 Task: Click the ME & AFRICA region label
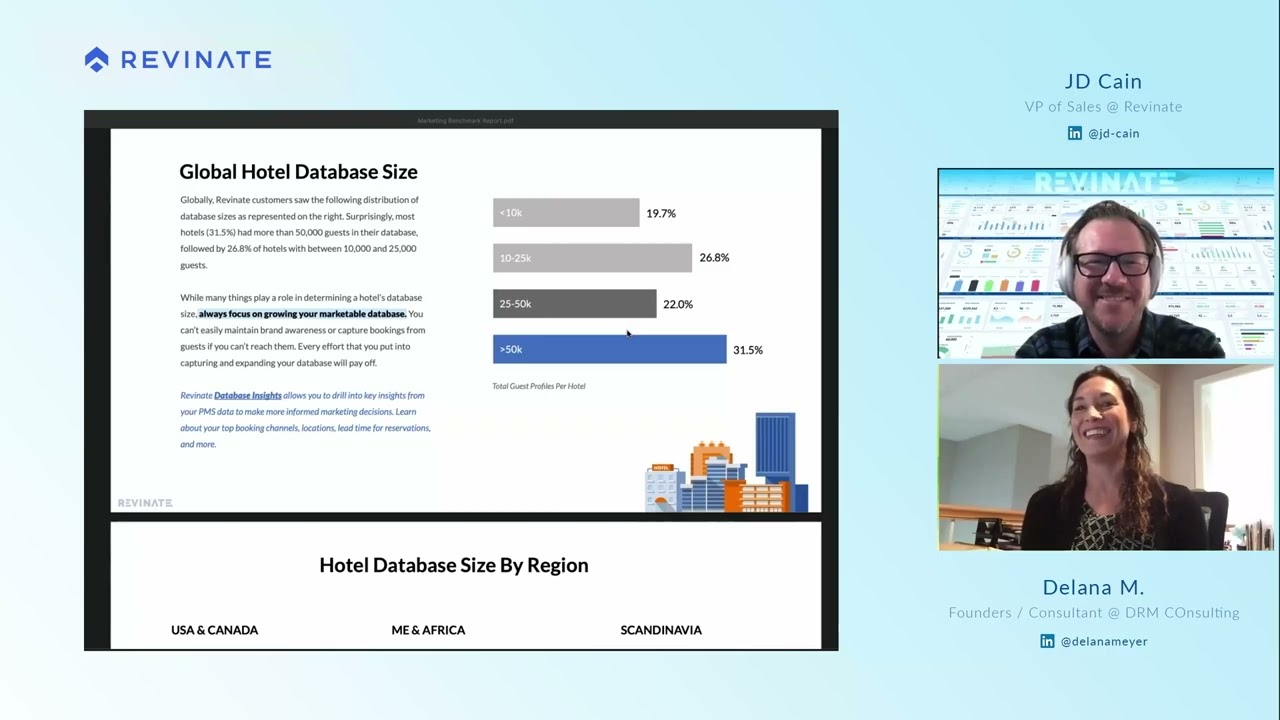428,630
